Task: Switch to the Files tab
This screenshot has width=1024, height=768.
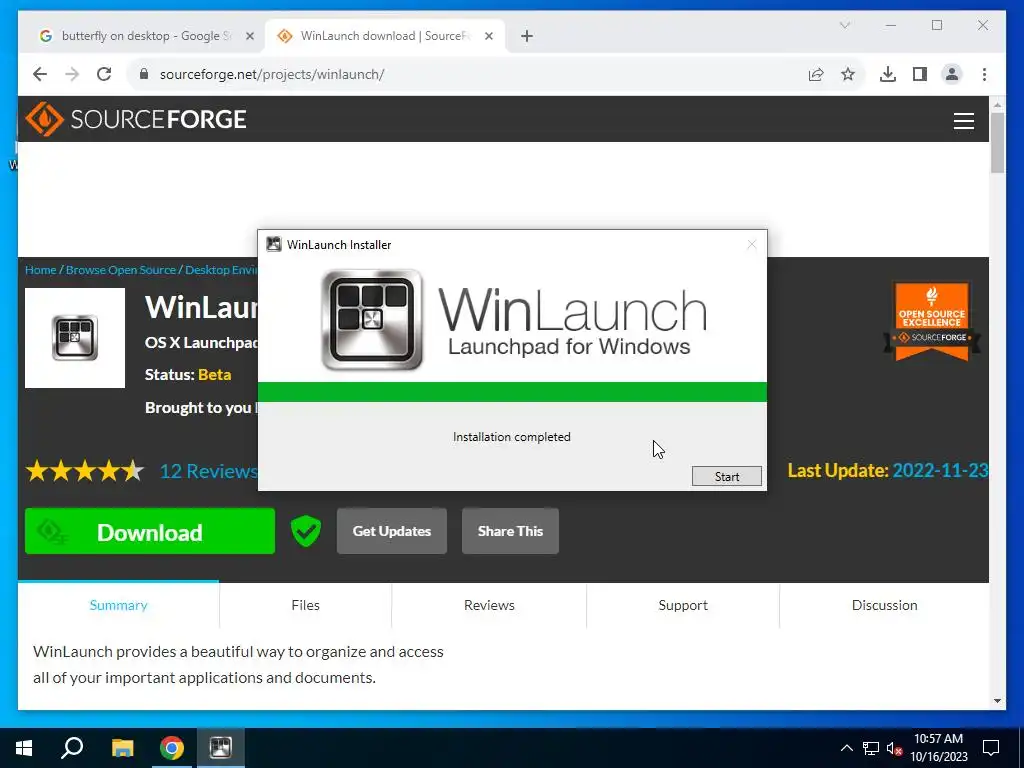Action: click(x=306, y=605)
